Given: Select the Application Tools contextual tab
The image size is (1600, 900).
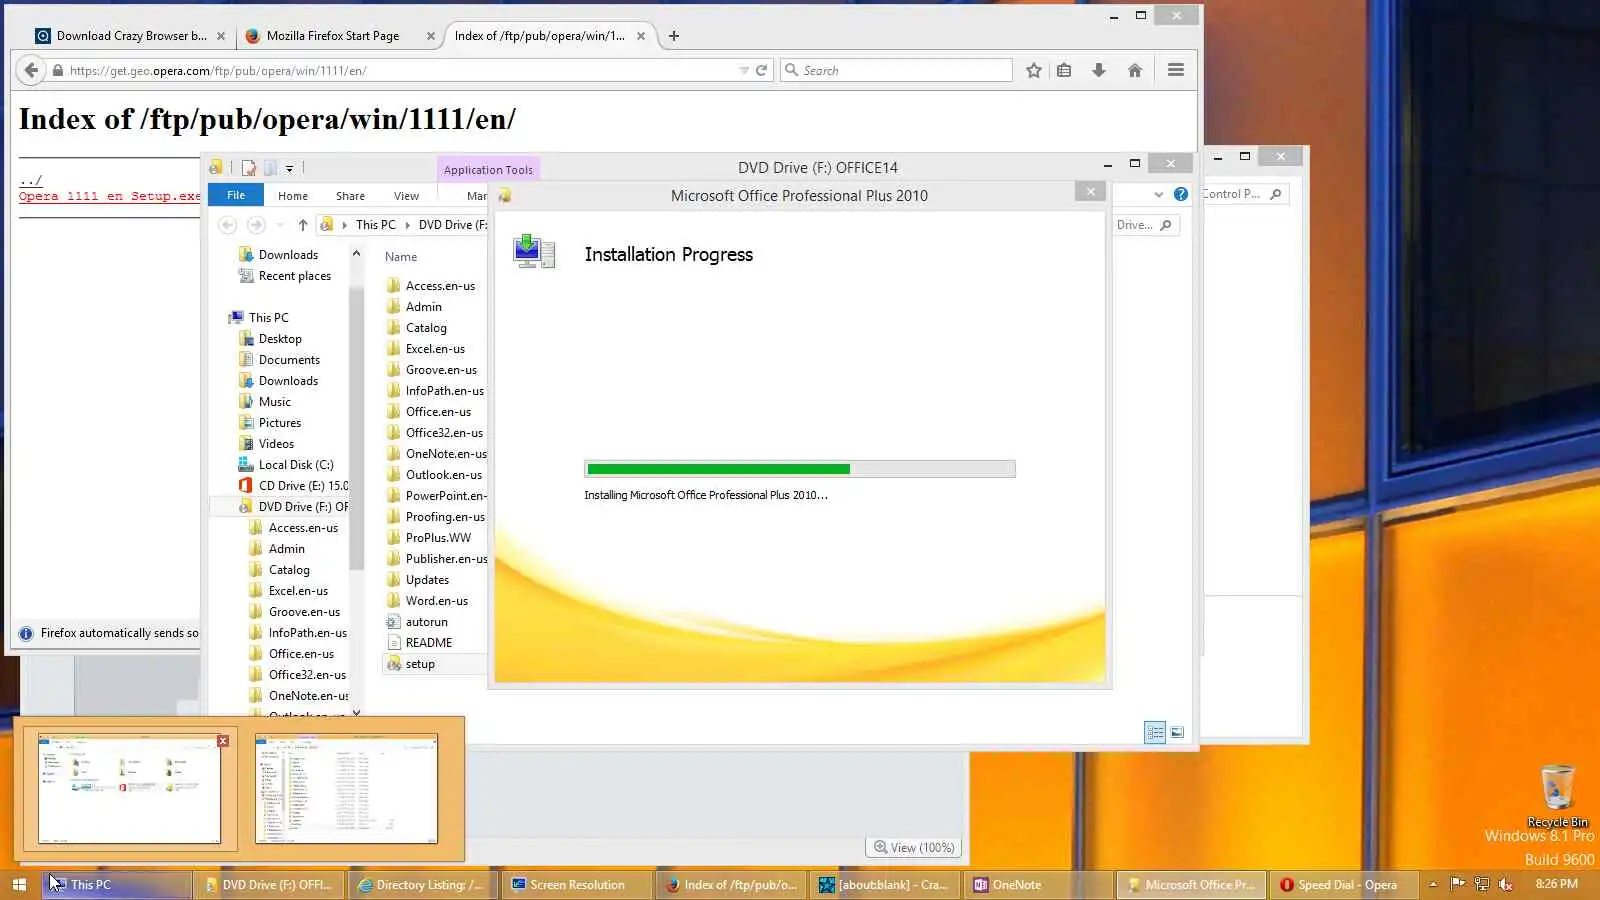Looking at the screenshot, I should [488, 169].
